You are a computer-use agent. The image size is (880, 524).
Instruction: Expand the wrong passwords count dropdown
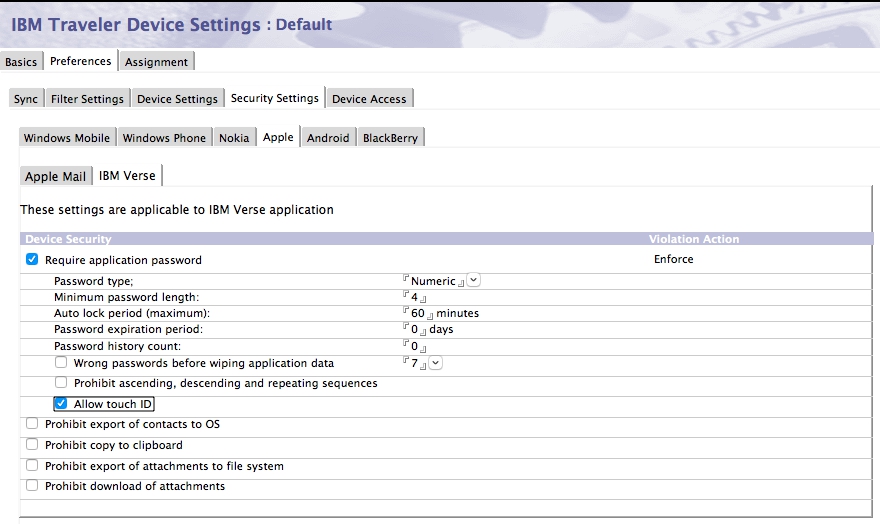pyautogui.click(x=436, y=362)
